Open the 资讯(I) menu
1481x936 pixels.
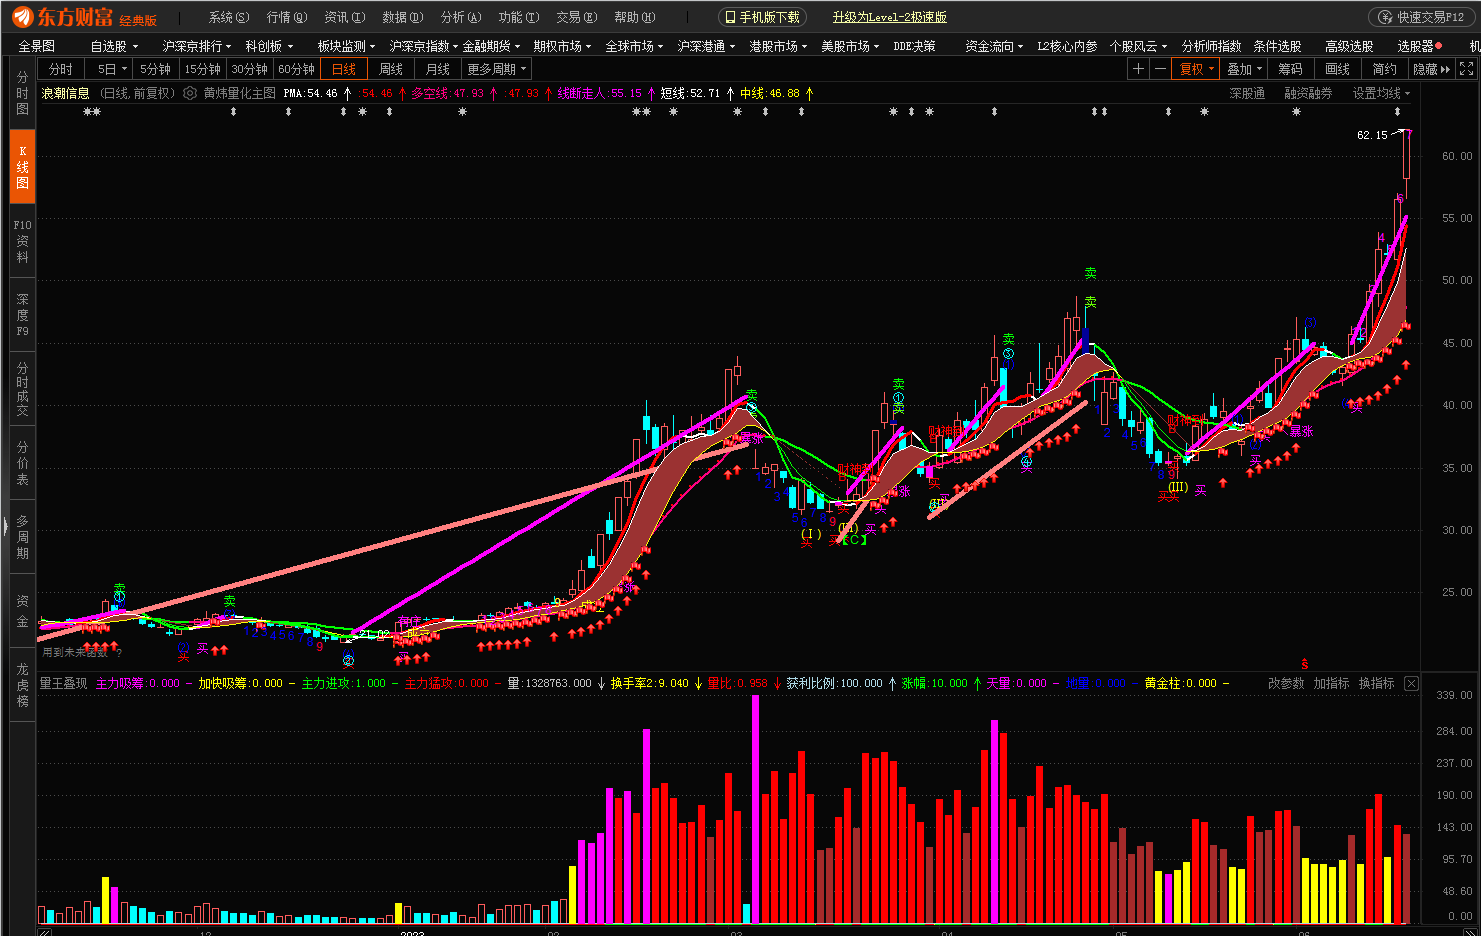coord(345,17)
